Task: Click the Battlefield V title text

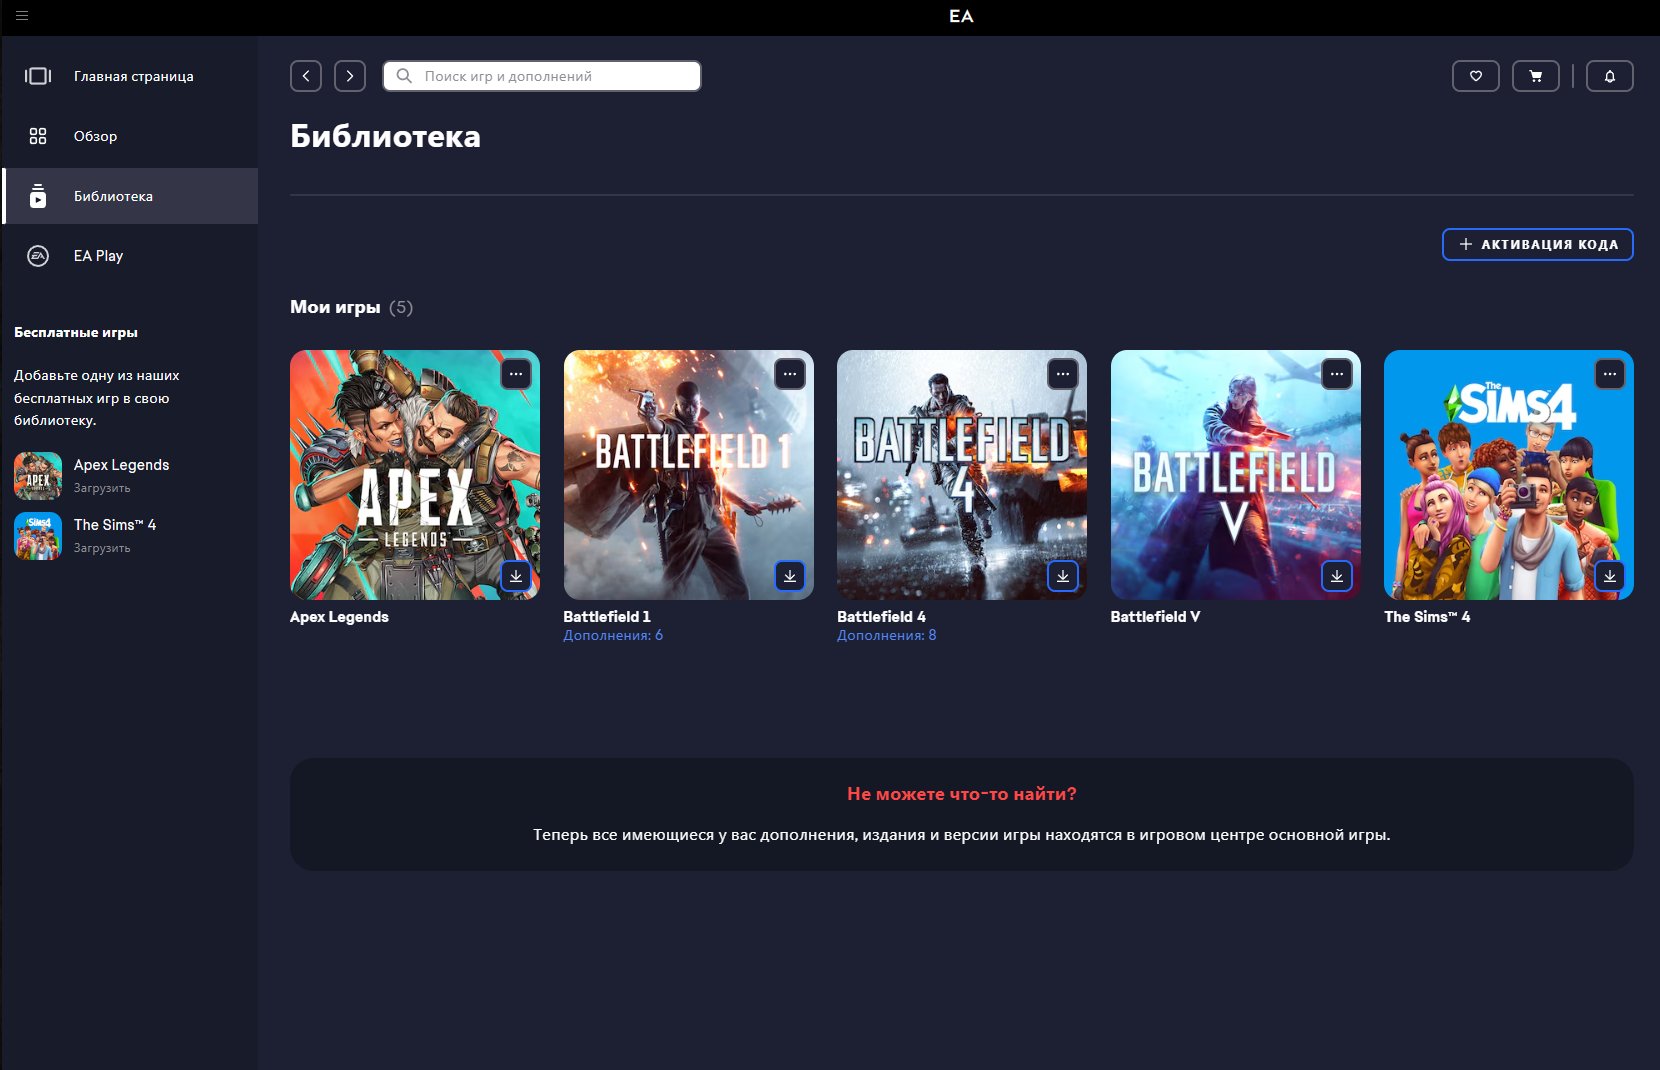Action: coord(1155,617)
